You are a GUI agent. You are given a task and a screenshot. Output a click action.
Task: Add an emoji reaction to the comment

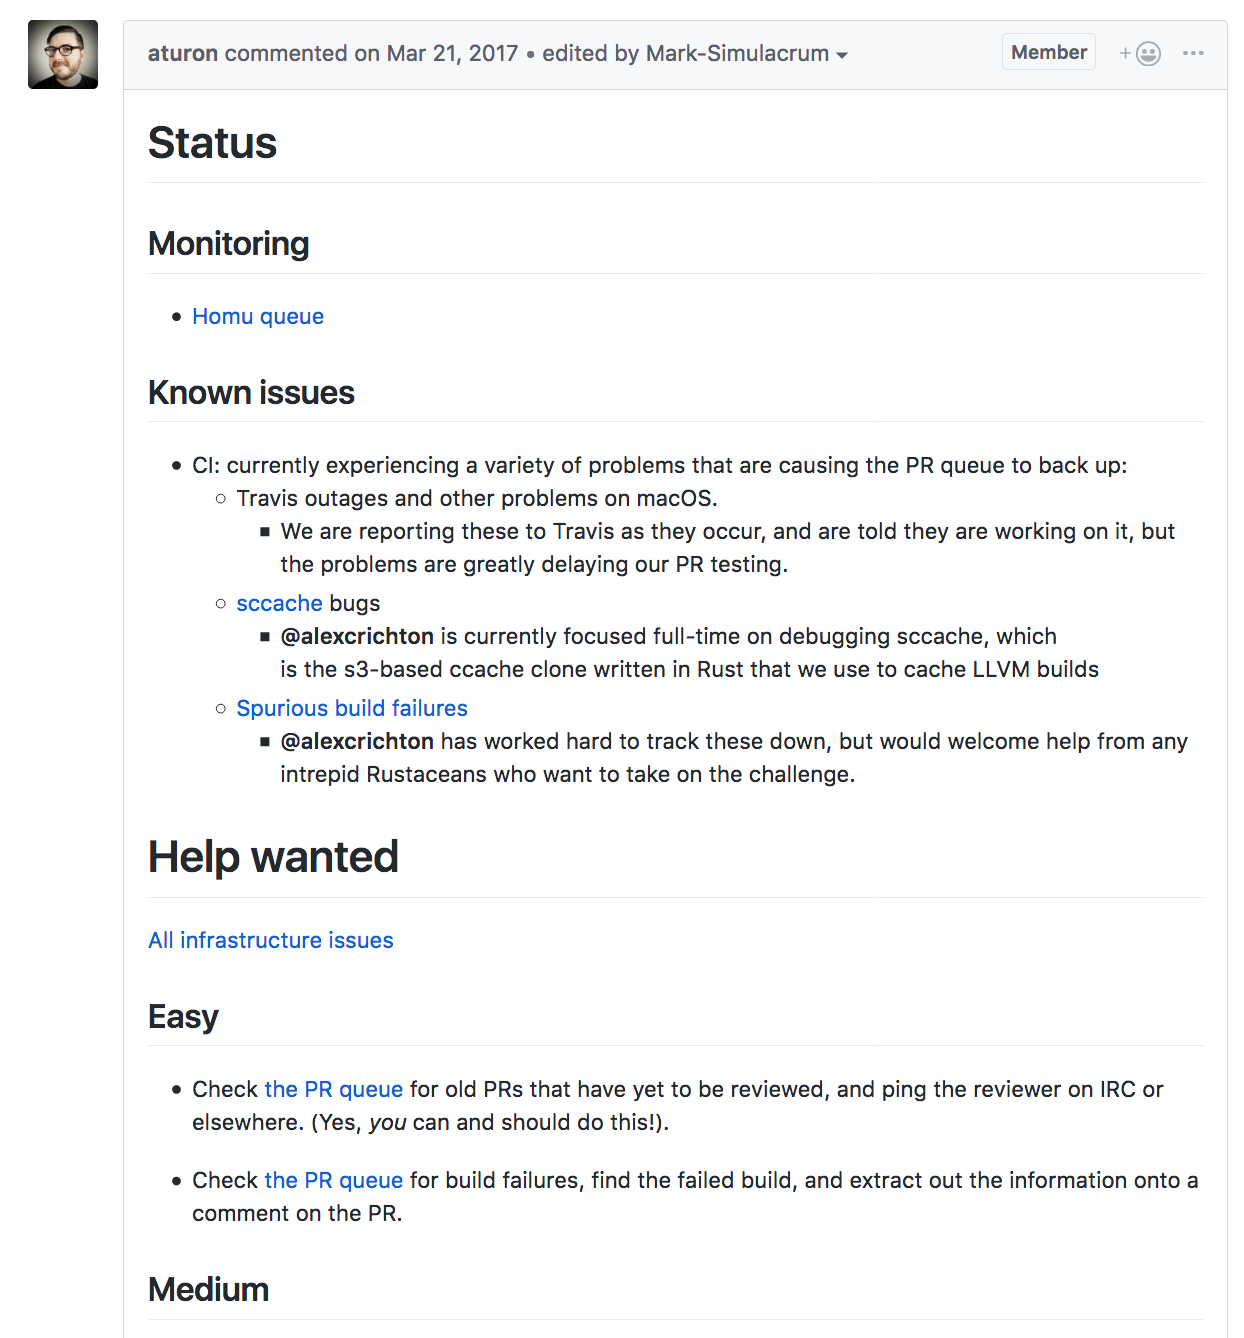point(1140,53)
